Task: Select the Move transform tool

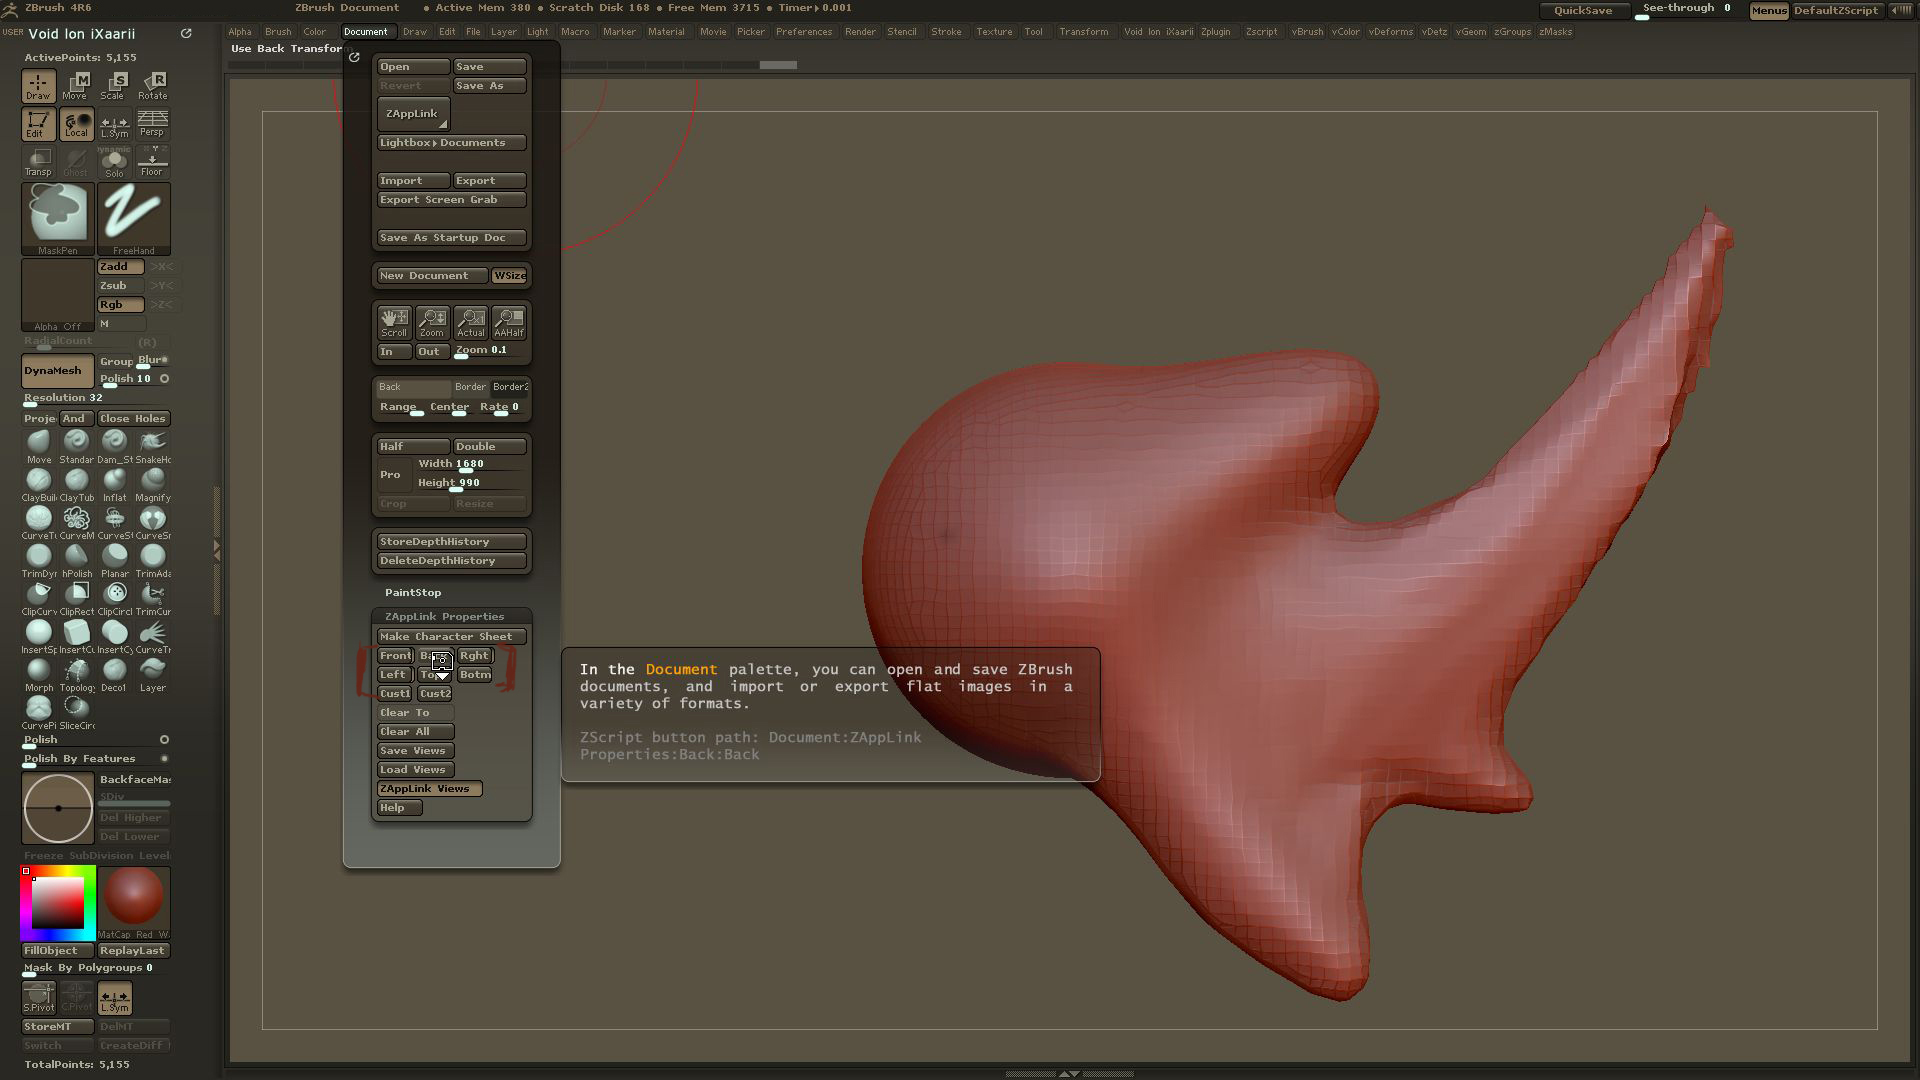Action: pos(76,86)
